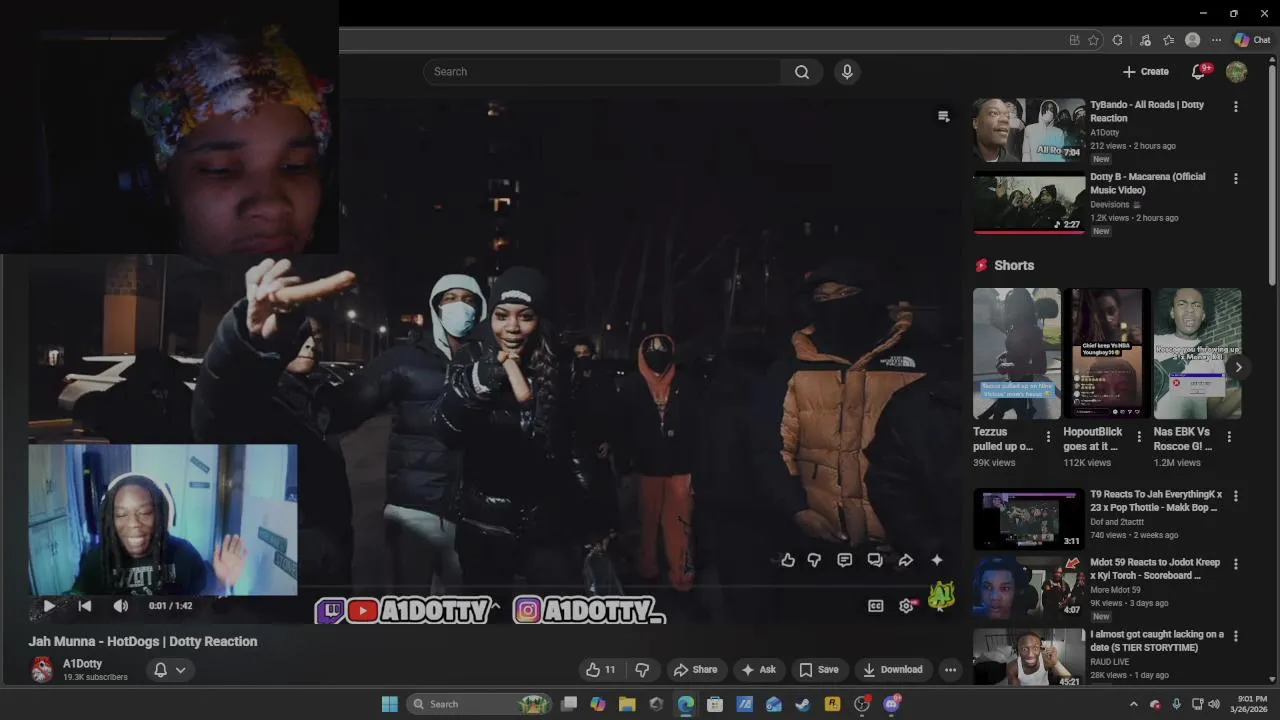The image size is (1280, 720).
Task: Open YouTube notifications bell
Action: pos(1199,72)
